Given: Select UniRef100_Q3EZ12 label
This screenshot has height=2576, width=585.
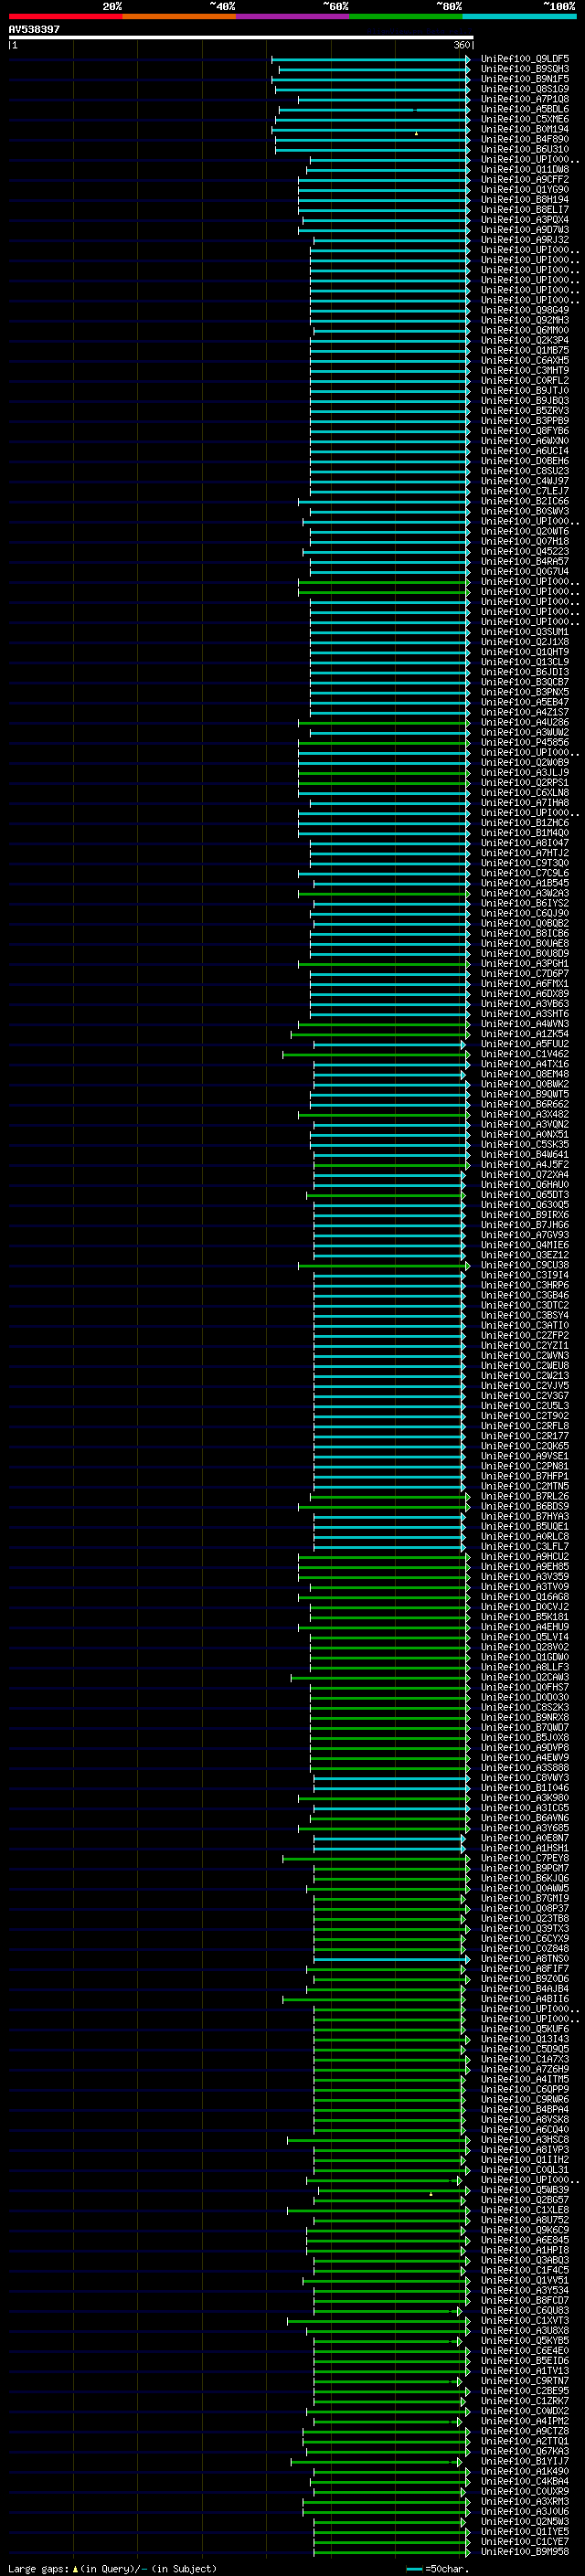Looking at the screenshot, I should [x=524, y=1254].
